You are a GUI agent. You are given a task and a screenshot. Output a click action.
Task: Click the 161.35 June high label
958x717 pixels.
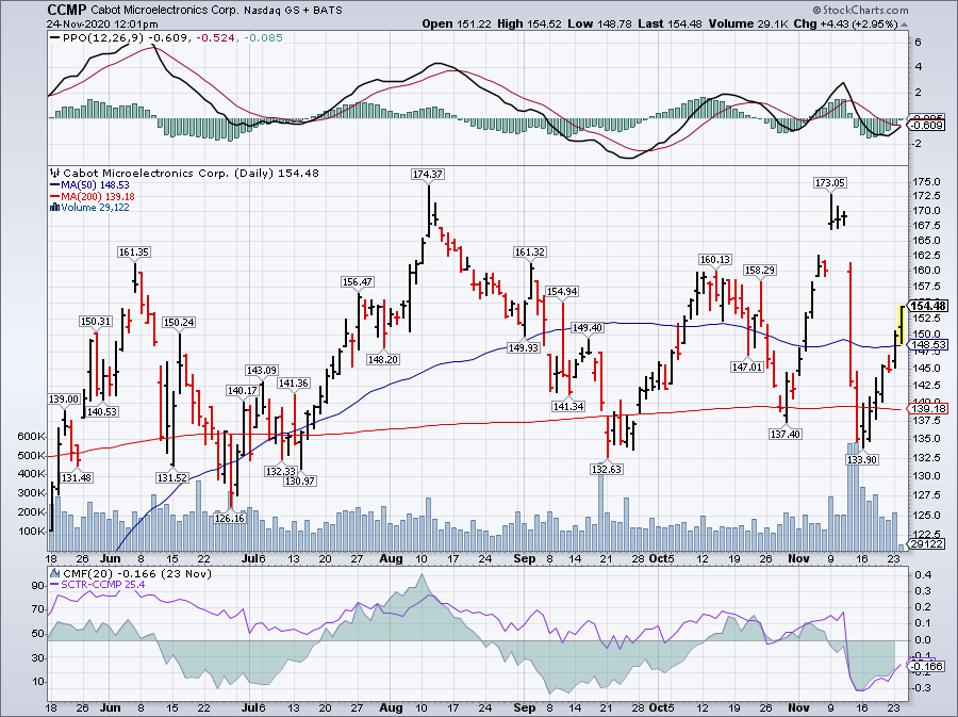pos(134,252)
